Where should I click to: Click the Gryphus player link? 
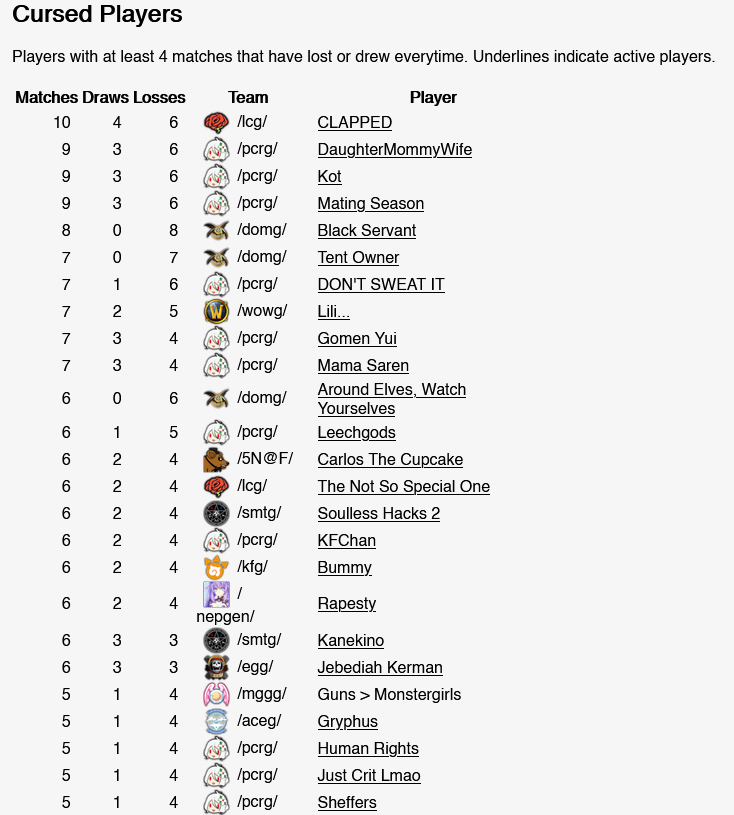(x=347, y=721)
